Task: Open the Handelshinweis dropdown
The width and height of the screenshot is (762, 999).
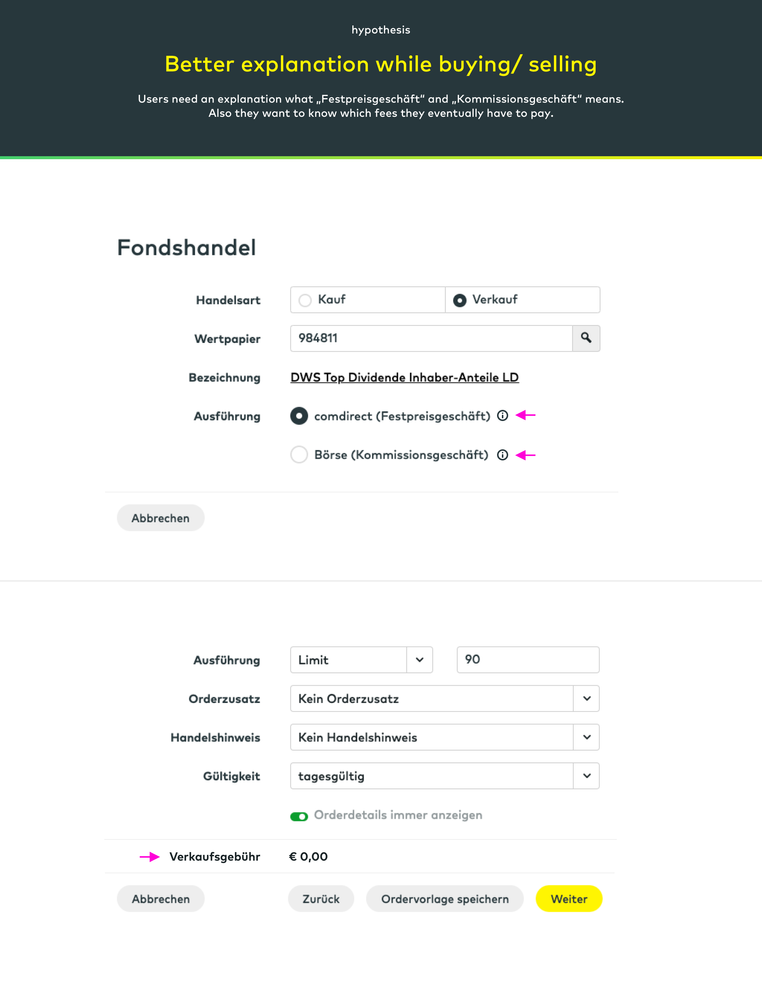Action: click(586, 737)
